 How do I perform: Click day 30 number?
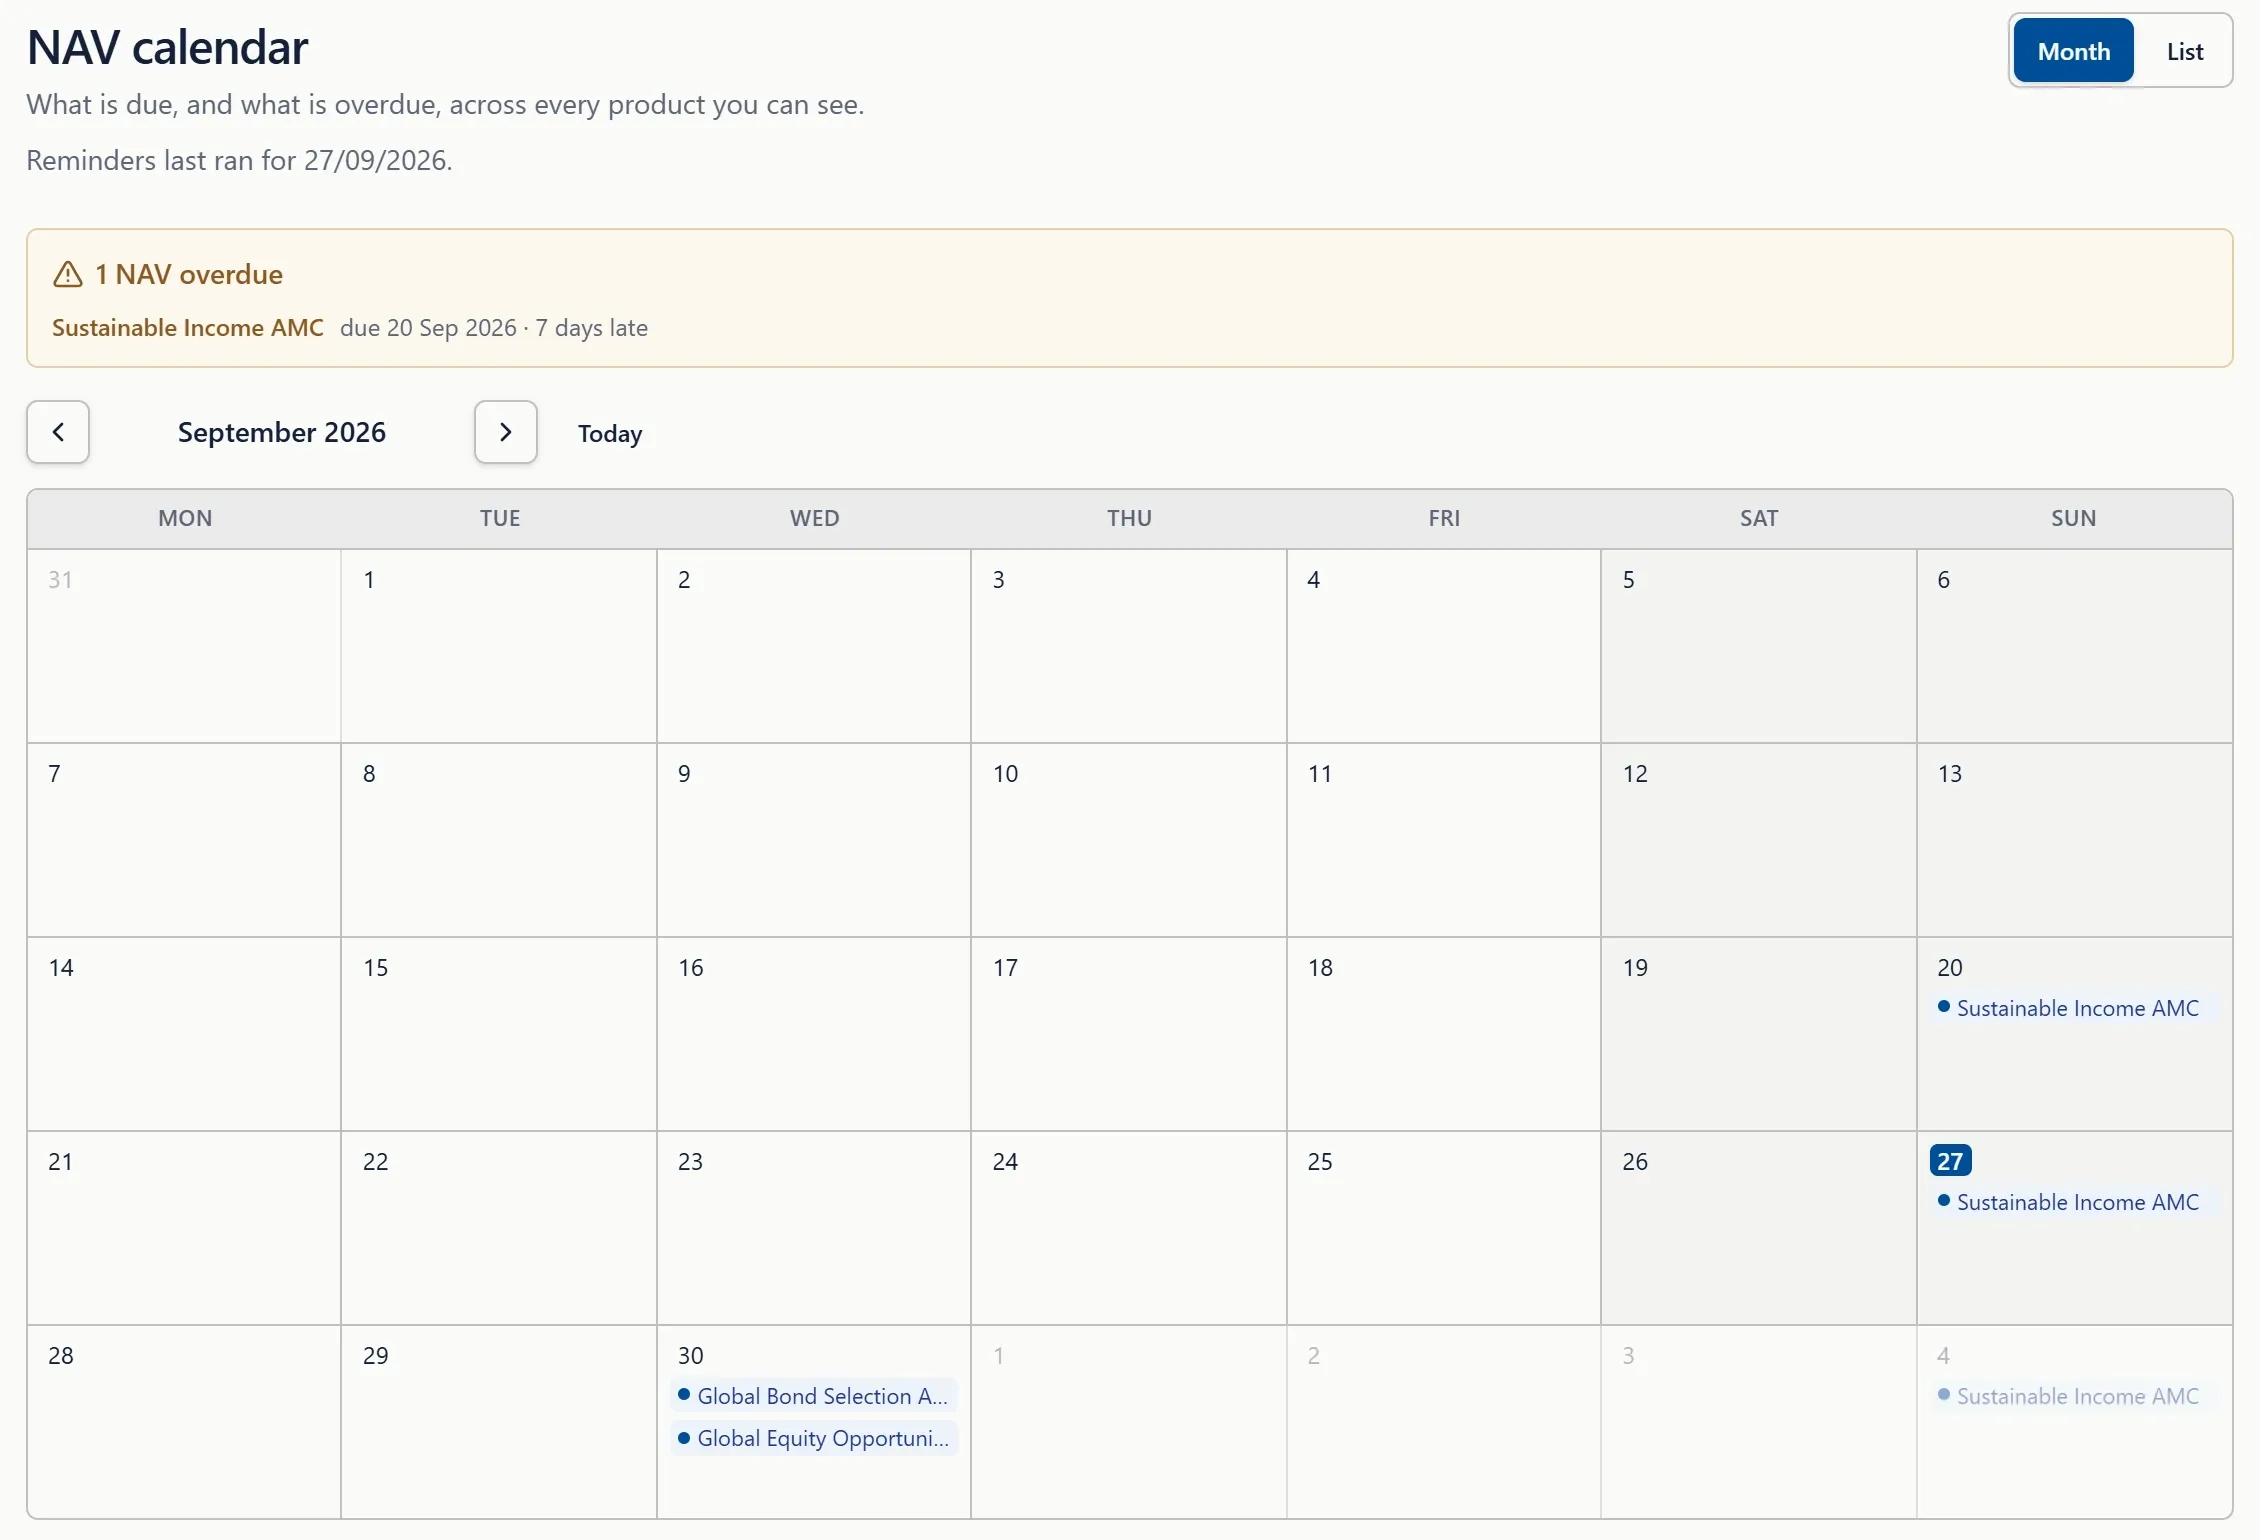pyautogui.click(x=691, y=1355)
